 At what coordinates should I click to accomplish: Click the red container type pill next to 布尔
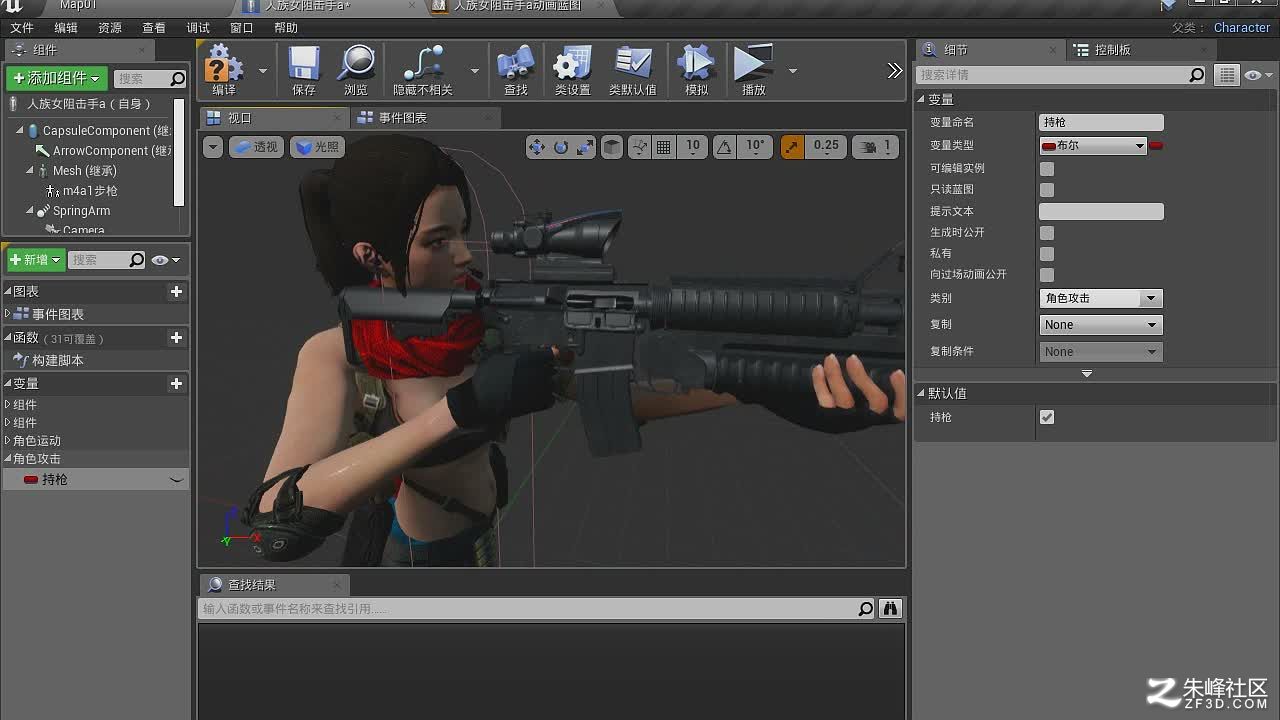coord(1156,146)
